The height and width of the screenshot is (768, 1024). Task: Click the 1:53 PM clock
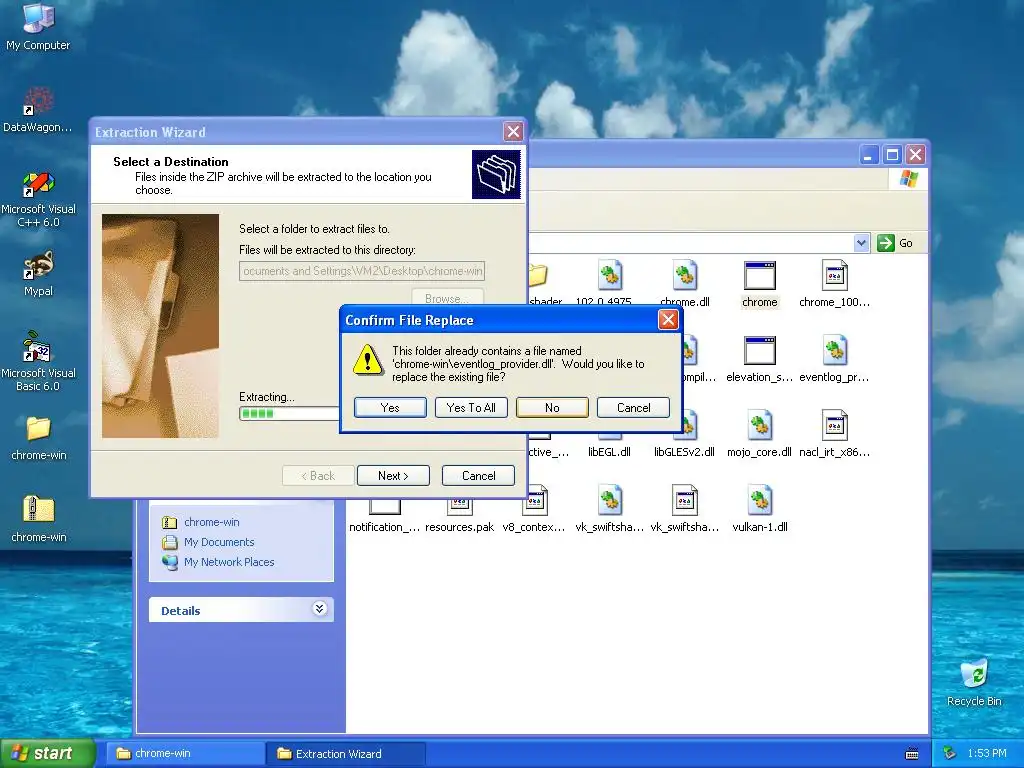(987, 753)
